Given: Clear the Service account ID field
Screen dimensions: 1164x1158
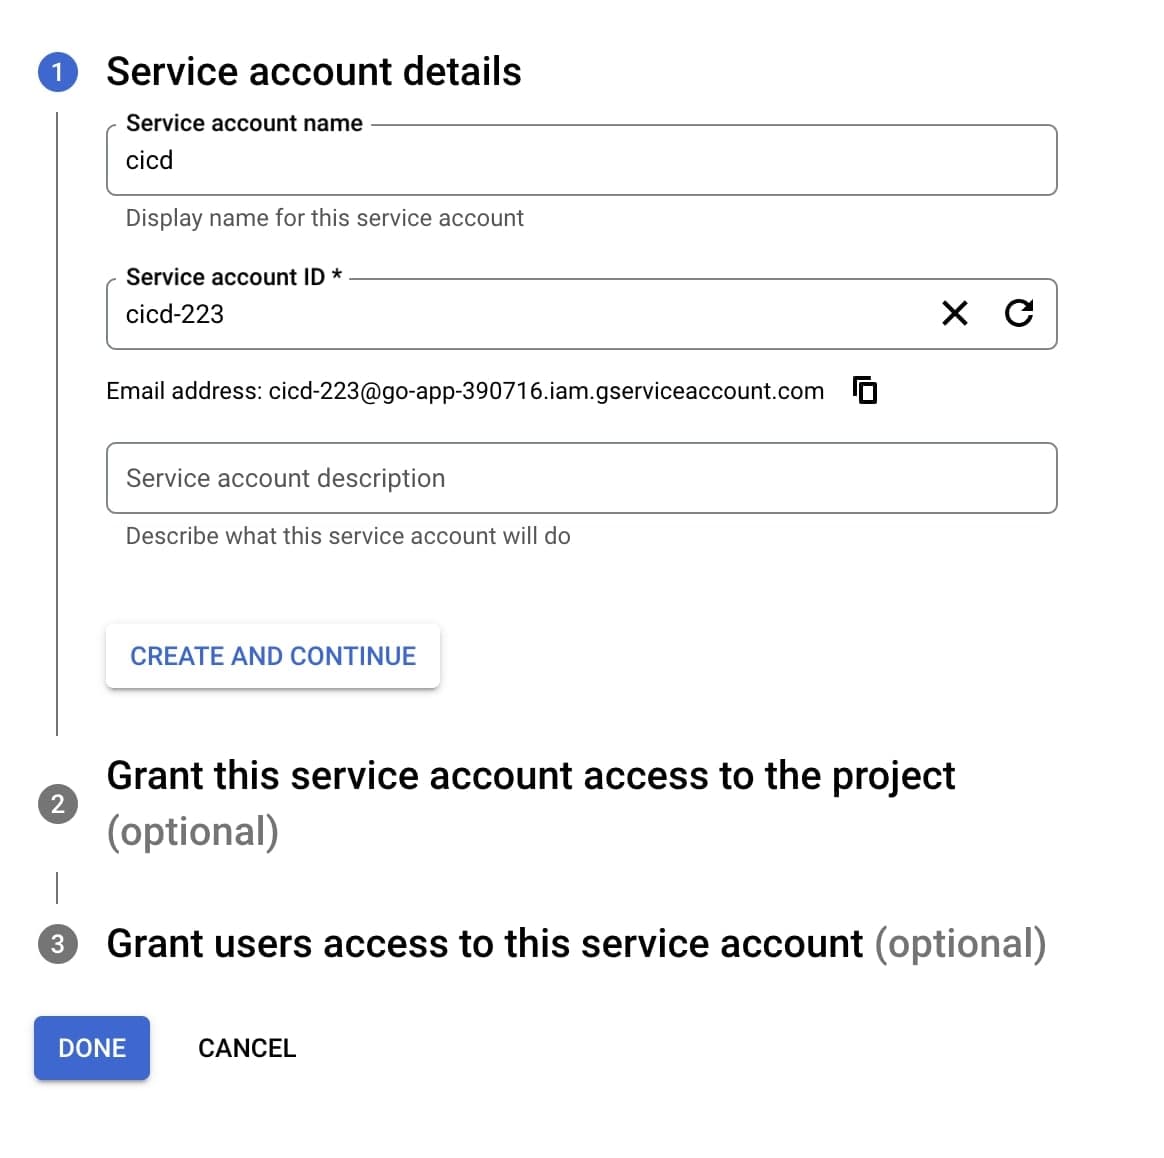Looking at the screenshot, I should click(955, 314).
